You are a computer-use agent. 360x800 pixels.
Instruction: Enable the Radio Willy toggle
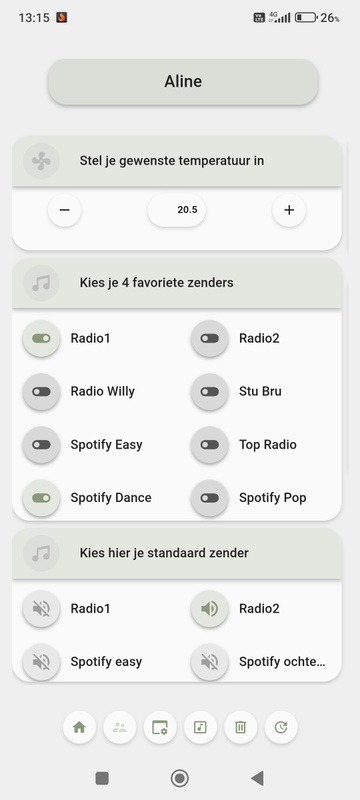pyautogui.click(x=41, y=391)
